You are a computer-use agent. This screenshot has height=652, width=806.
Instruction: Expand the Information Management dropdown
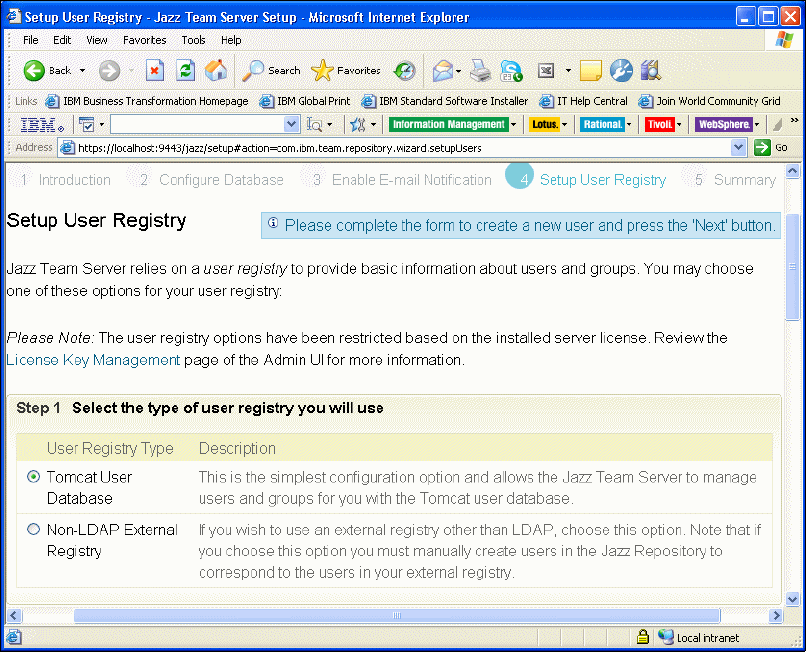click(x=513, y=124)
